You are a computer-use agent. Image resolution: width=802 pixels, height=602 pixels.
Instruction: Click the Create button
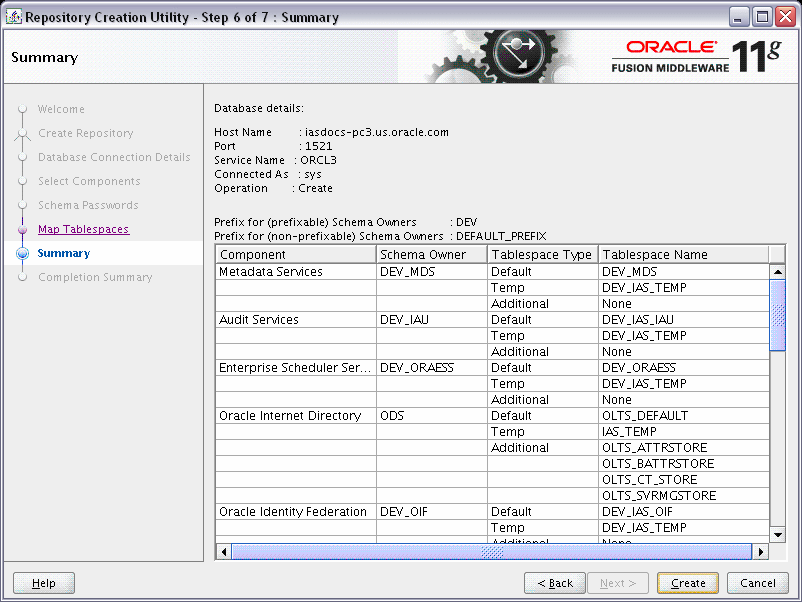tap(687, 583)
